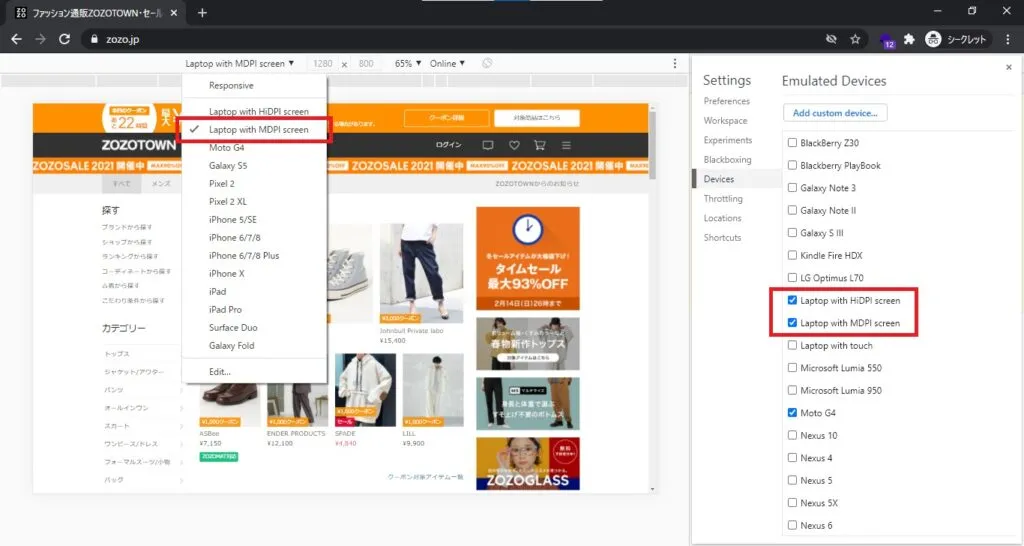Viewport: 1024px width, 546px height.
Task: Click the タイムセール 93%OFF banner
Action: click(528, 258)
